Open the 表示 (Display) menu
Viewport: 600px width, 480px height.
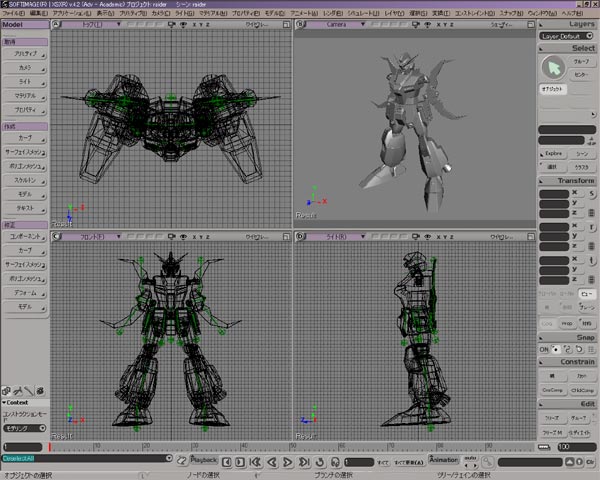coord(105,13)
